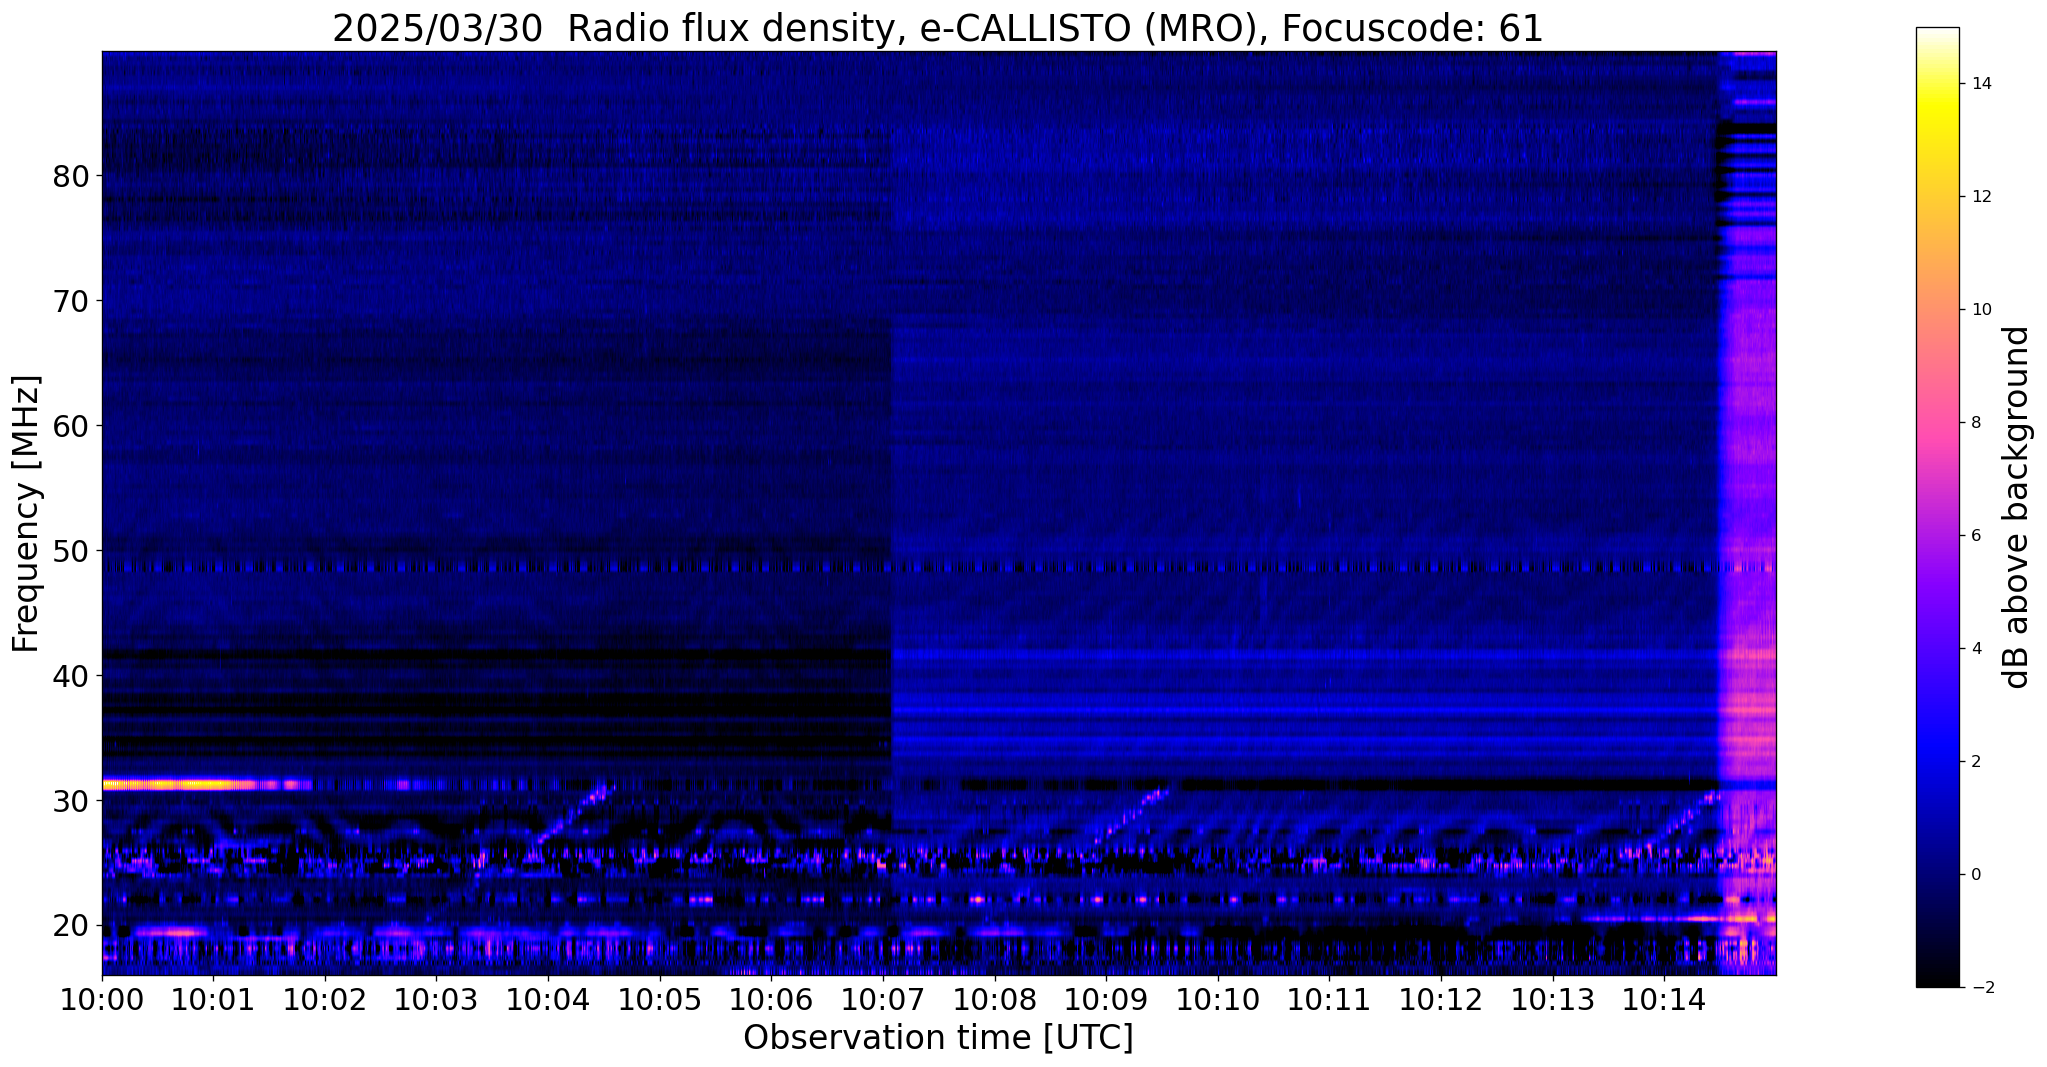Click the 10:10 time tick label
Image resolution: width=2047 pixels, height=1067 pixels.
(x=1217, y=998)
